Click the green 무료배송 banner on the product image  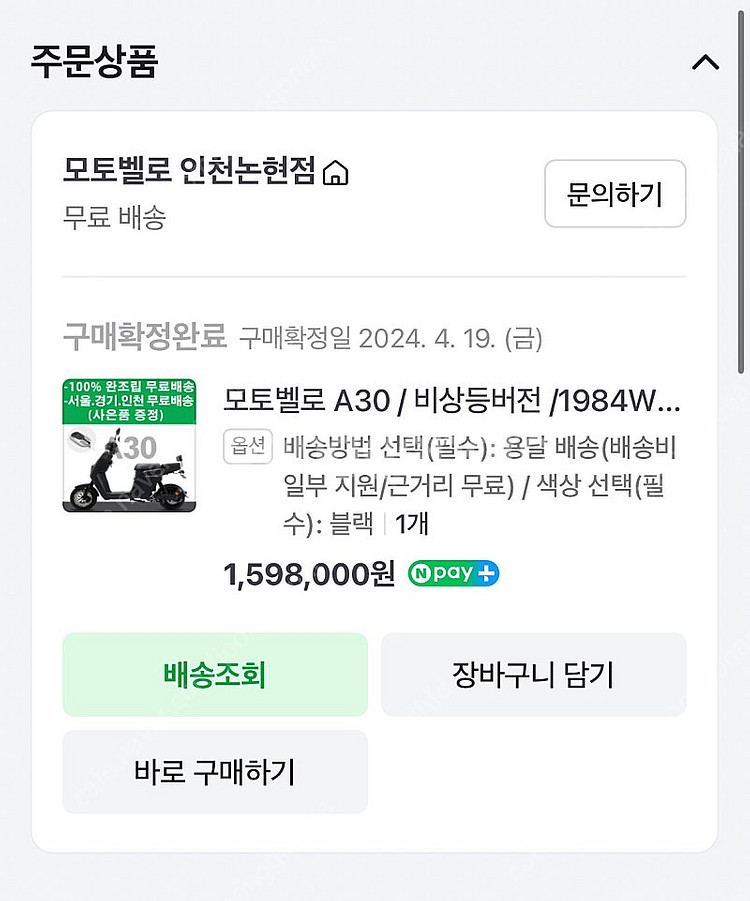coord(129,400)
